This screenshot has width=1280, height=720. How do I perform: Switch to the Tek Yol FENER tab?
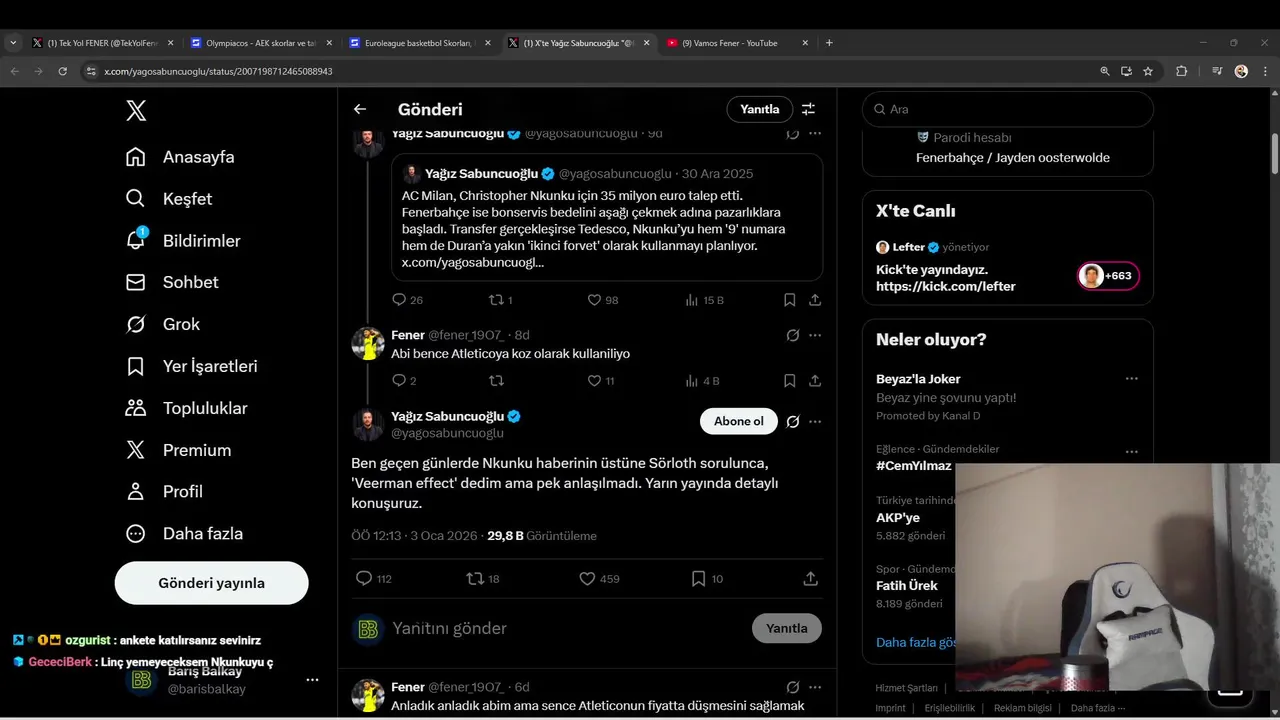[x=103, y=43]
